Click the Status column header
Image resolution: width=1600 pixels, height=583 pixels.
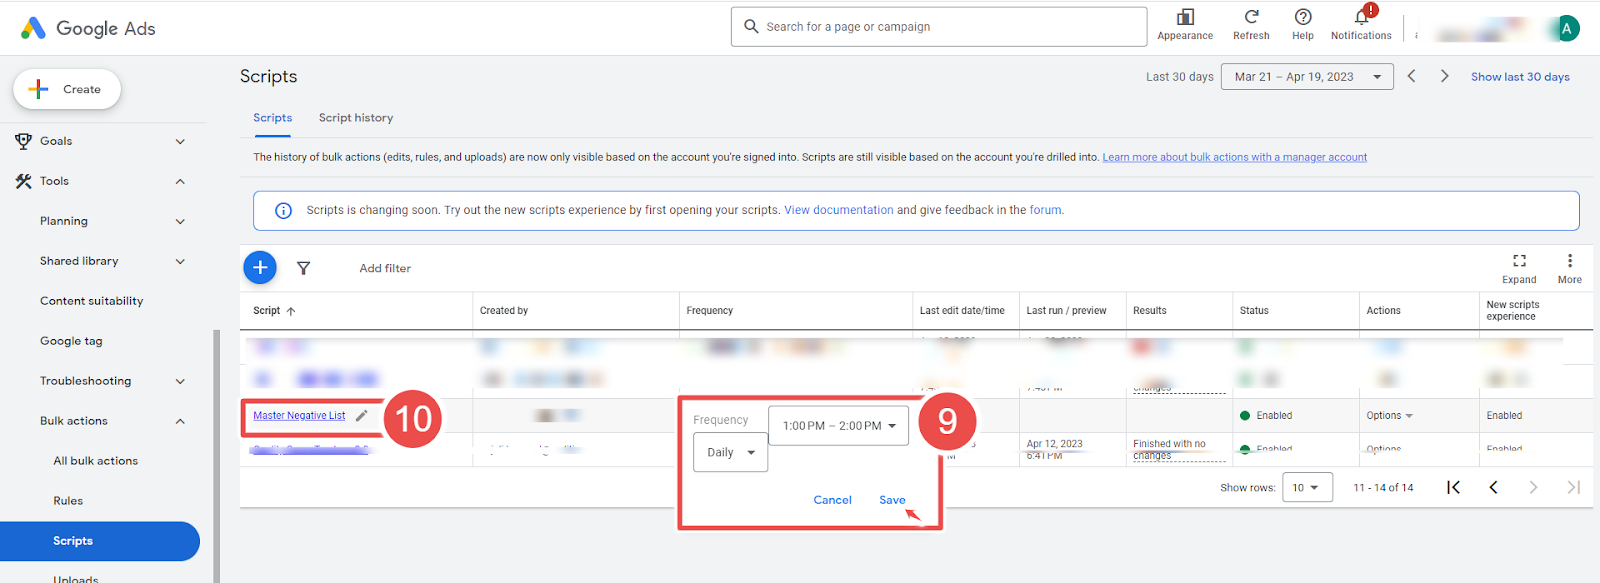tap(1254, 311)
